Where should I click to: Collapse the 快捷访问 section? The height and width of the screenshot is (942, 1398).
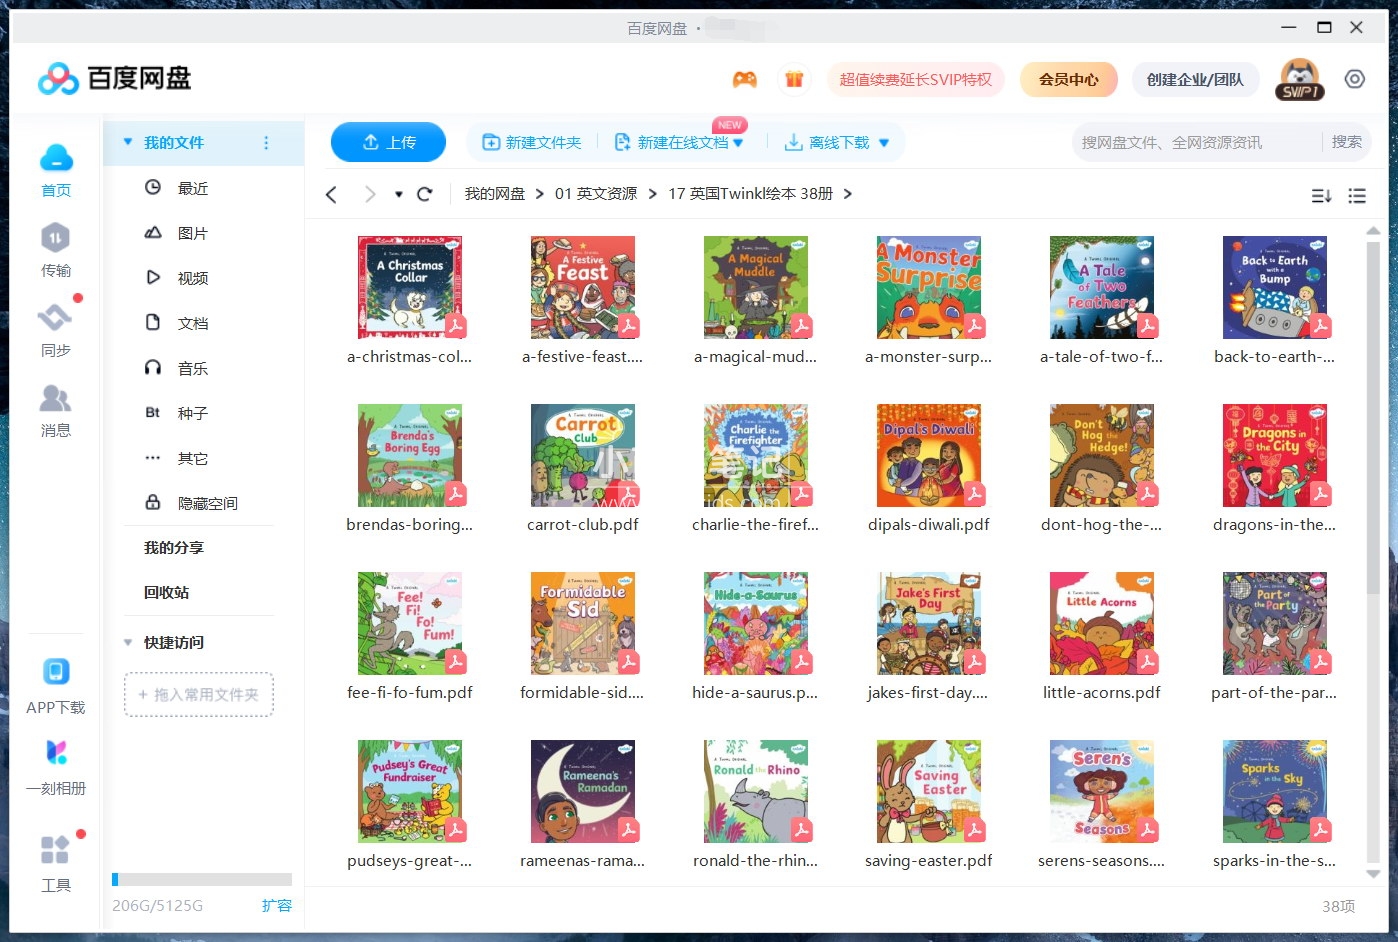127,643
